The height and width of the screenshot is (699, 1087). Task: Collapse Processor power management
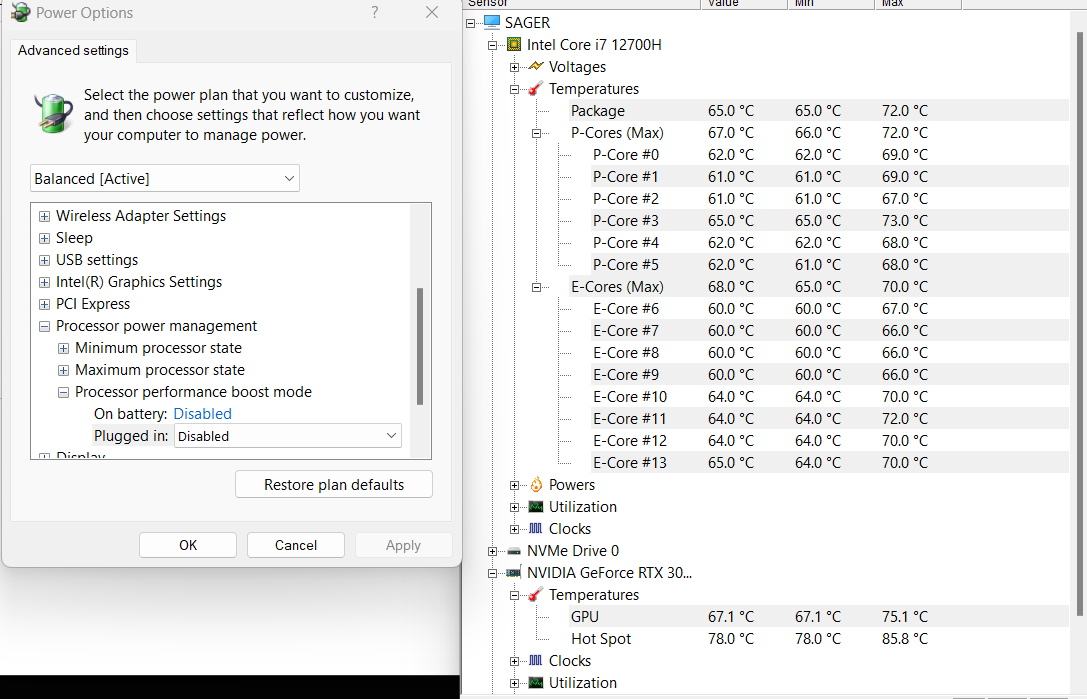click(44, 327)
